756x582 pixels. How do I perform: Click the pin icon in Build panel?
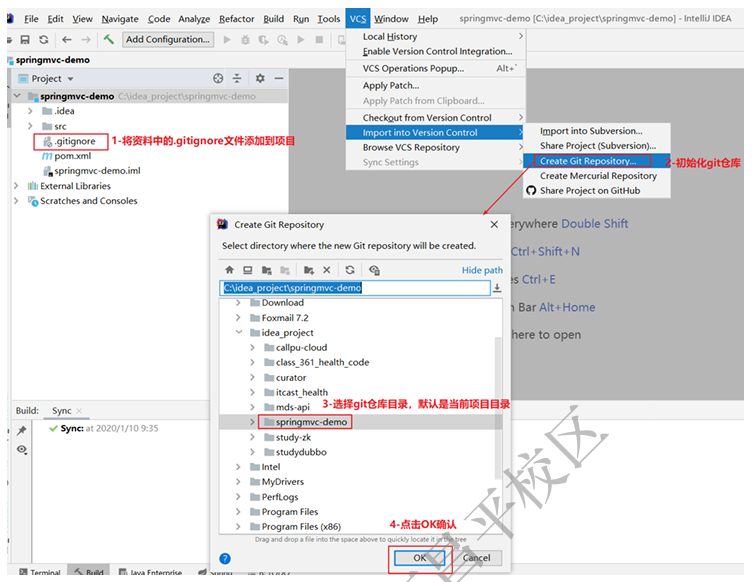22,430
